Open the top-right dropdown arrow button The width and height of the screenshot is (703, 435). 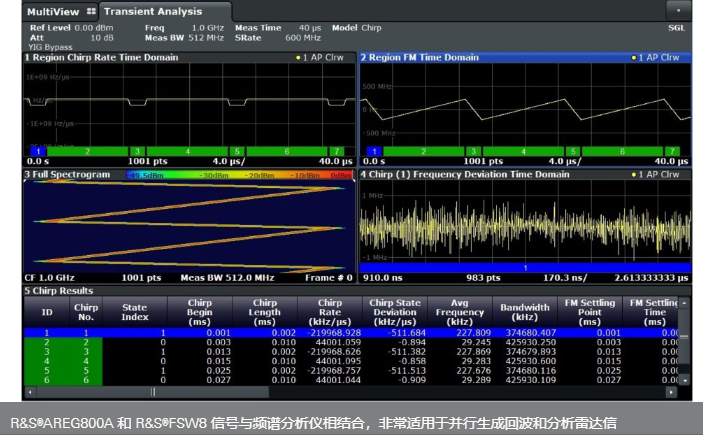click(678, 10)
